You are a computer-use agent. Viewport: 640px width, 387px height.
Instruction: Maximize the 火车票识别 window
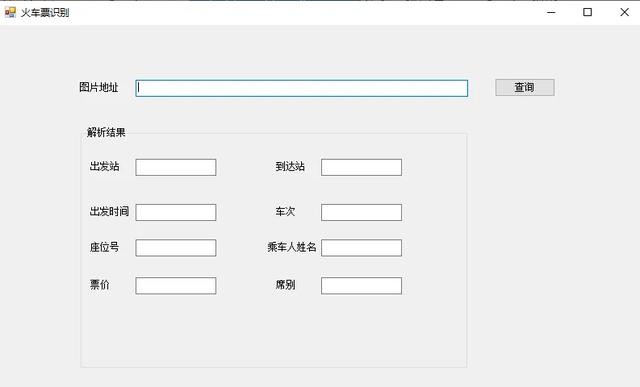pyautogui.click(x=587, y=12)
